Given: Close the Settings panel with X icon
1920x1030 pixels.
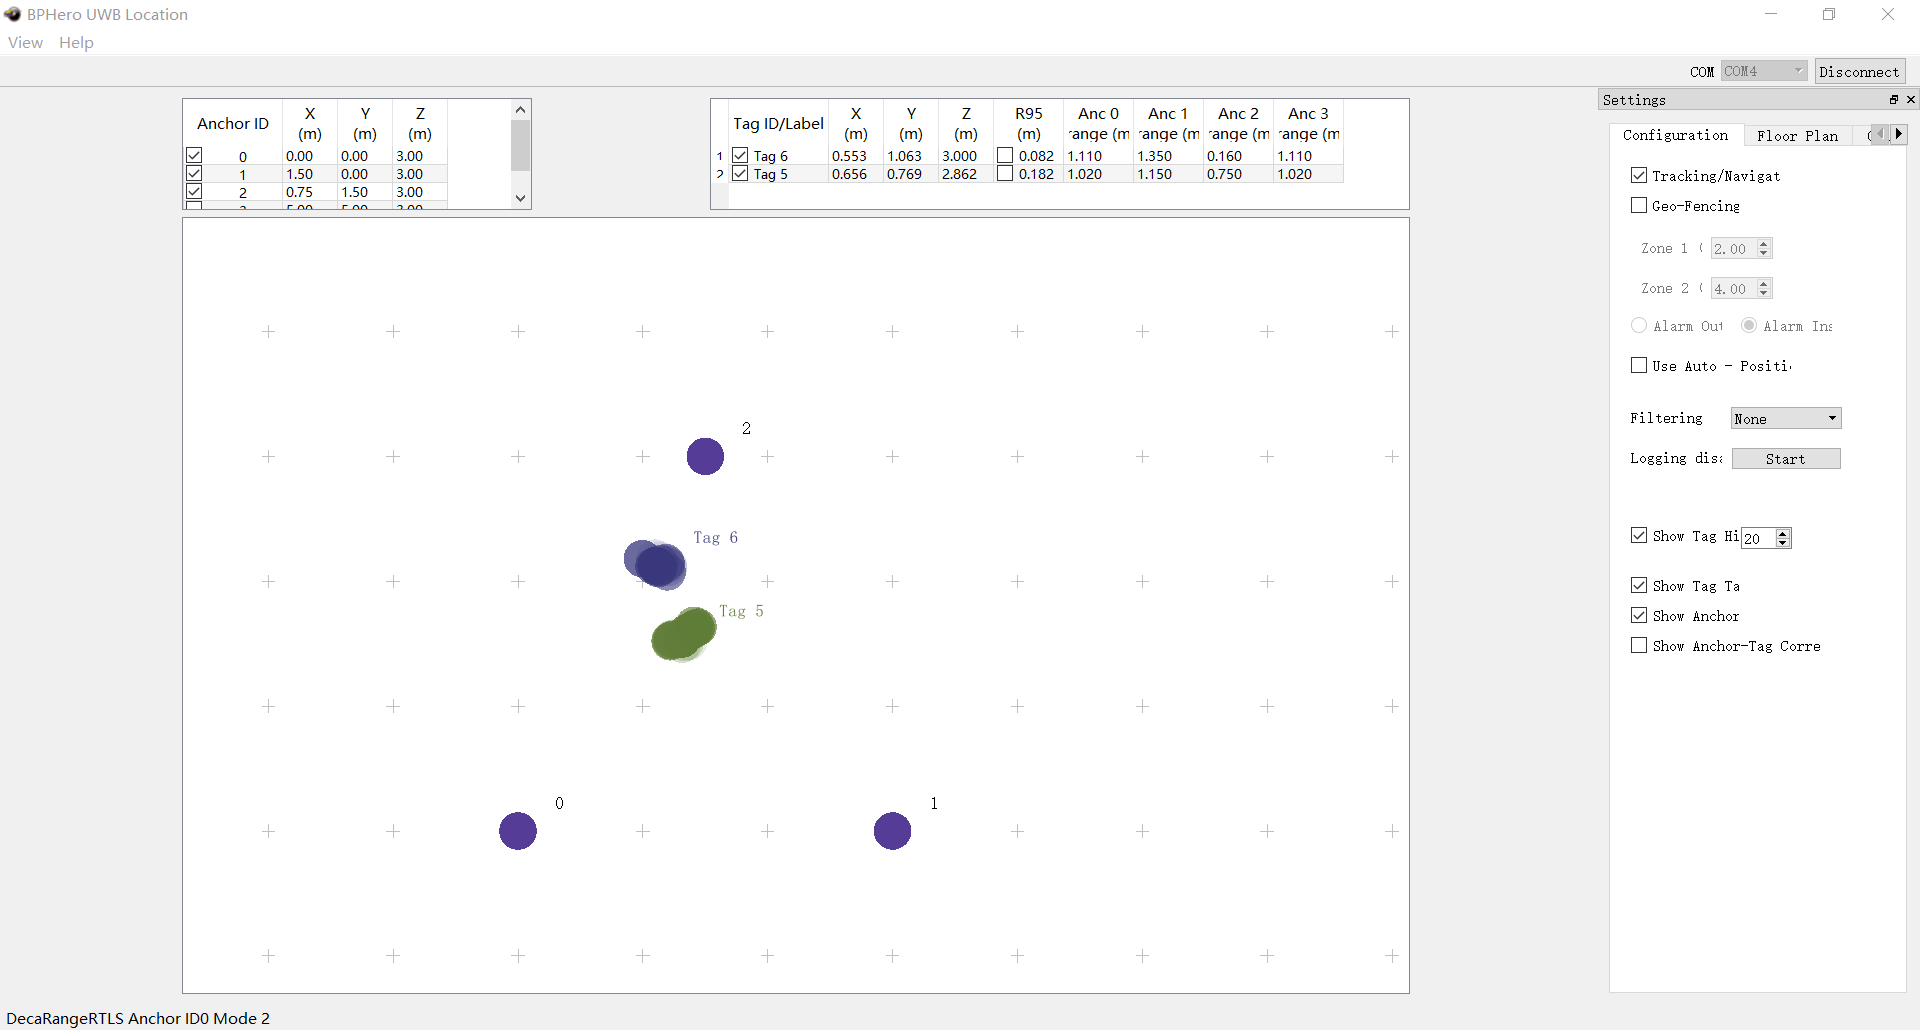Looking at the screenshot, I should pyautogui.click(x=1911, y=100).
